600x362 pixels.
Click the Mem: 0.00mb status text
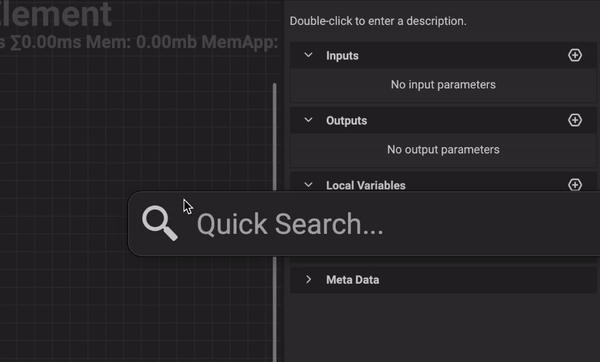click(141, 42)
